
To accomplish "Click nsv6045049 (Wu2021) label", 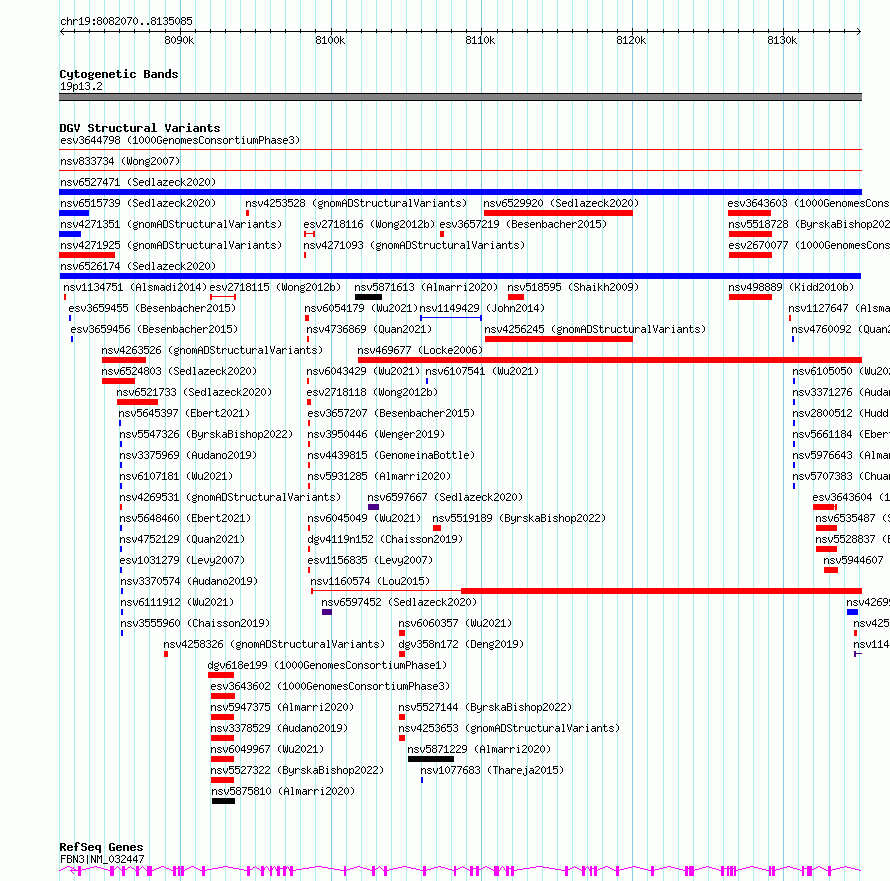I will 364,518.
